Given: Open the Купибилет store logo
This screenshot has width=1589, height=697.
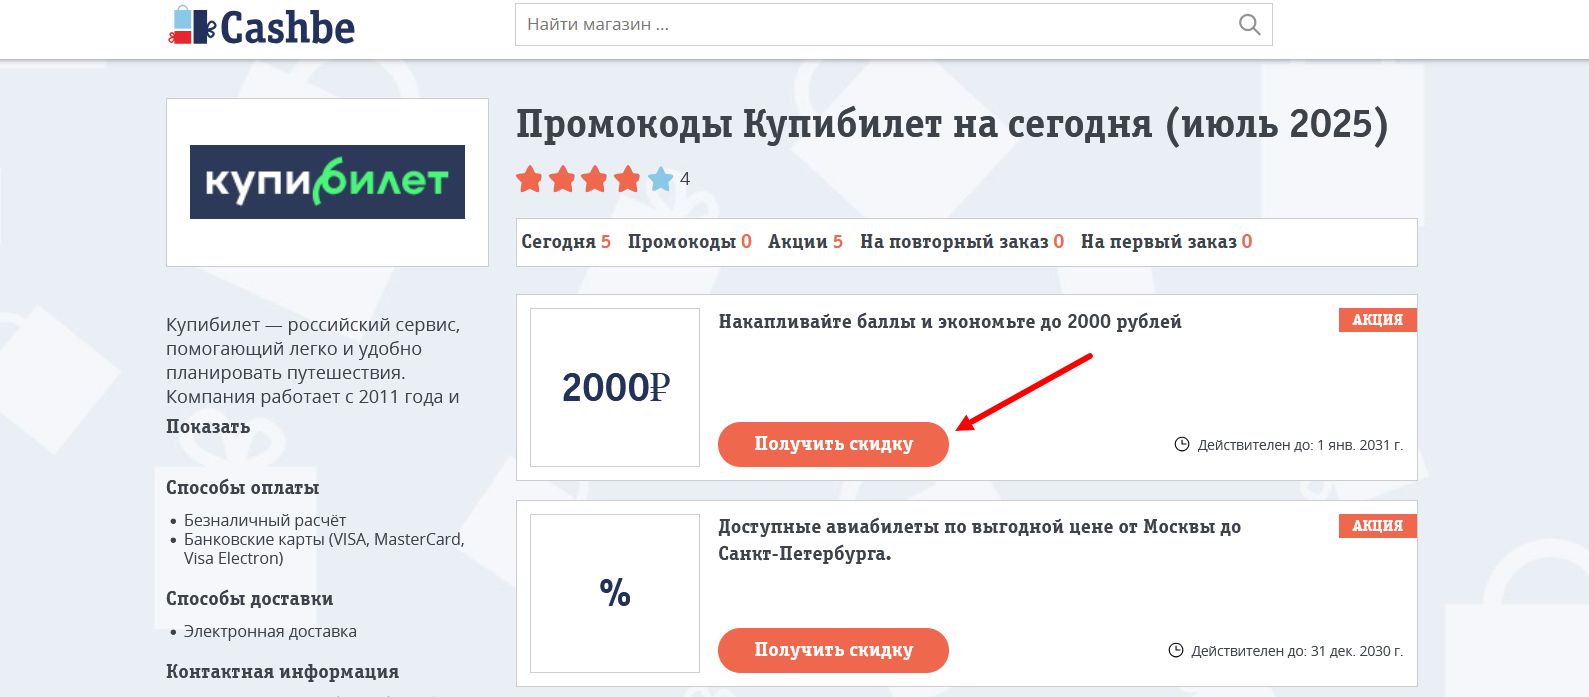Looking at the screenshot, I should pyautogui.click(x=327, y=182).
